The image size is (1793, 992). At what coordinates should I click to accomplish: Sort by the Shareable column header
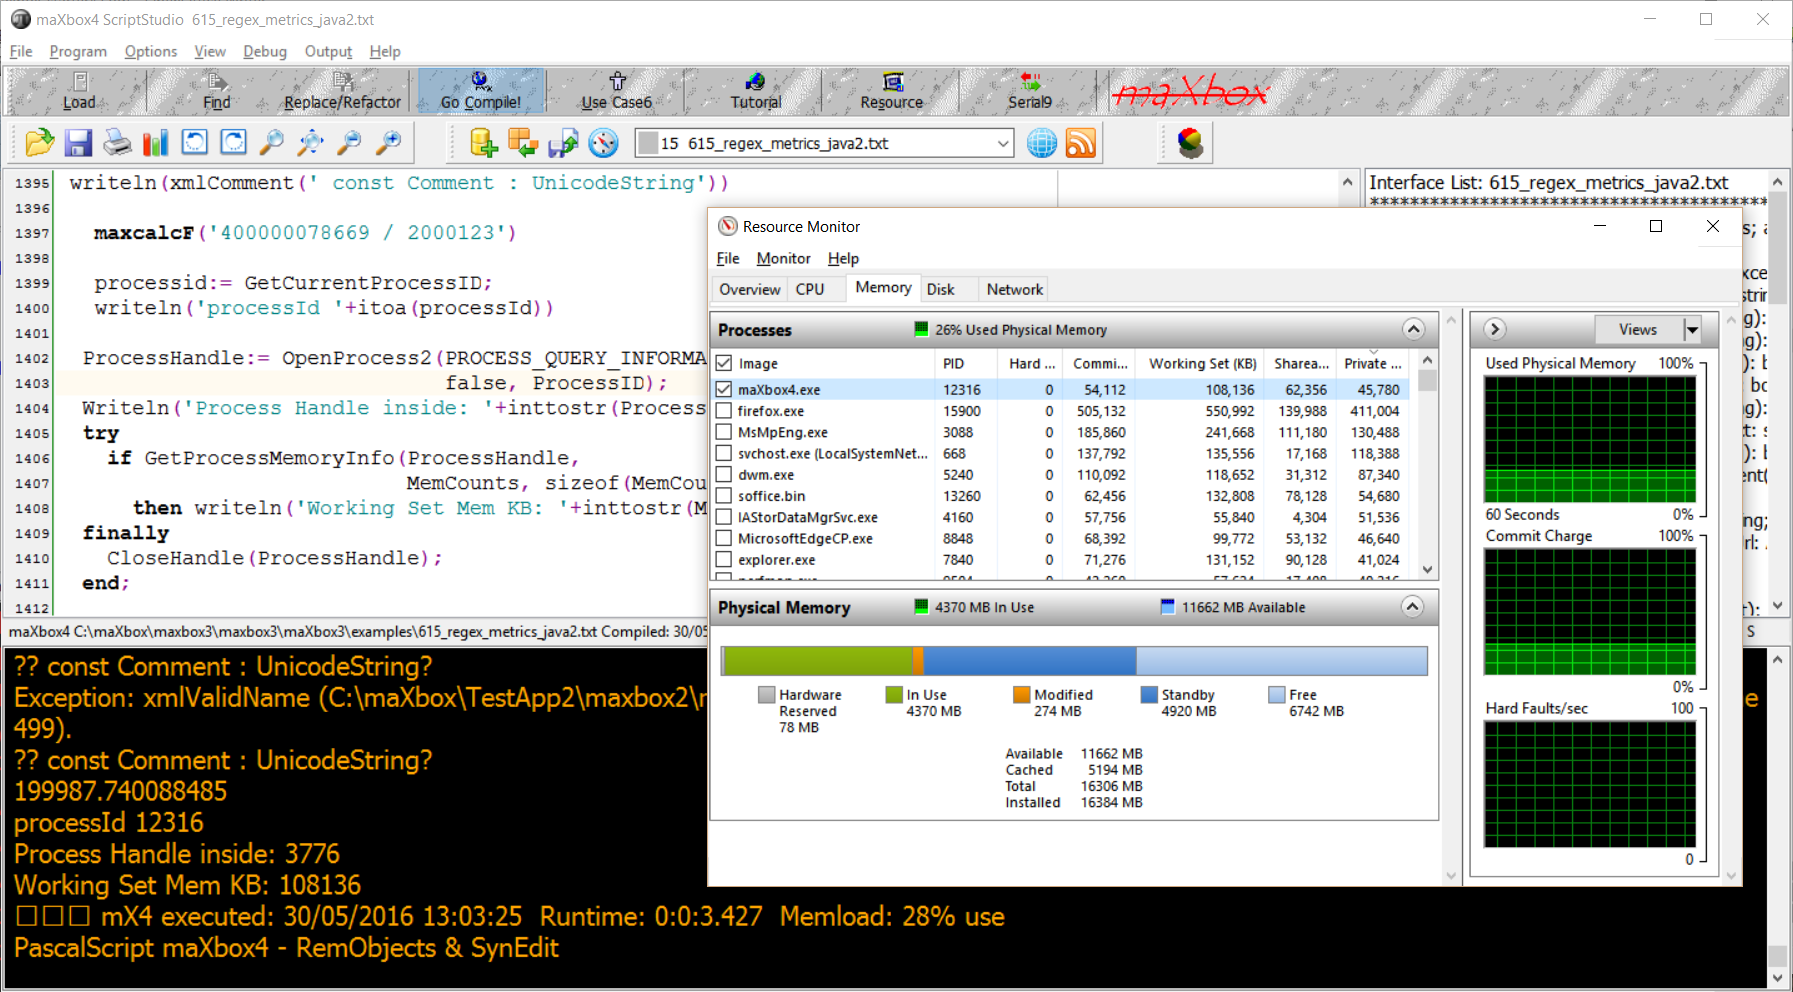point(1301,363)
